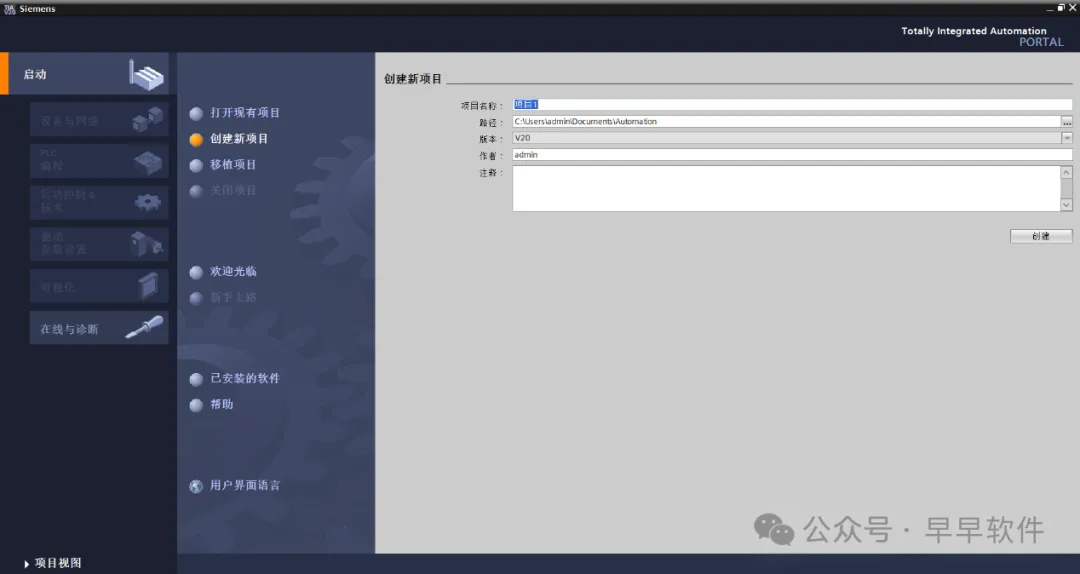Select the 新手上路 bullet
Screen dimensions: 1080x574
pyautogui.click(x=196, y=298)
